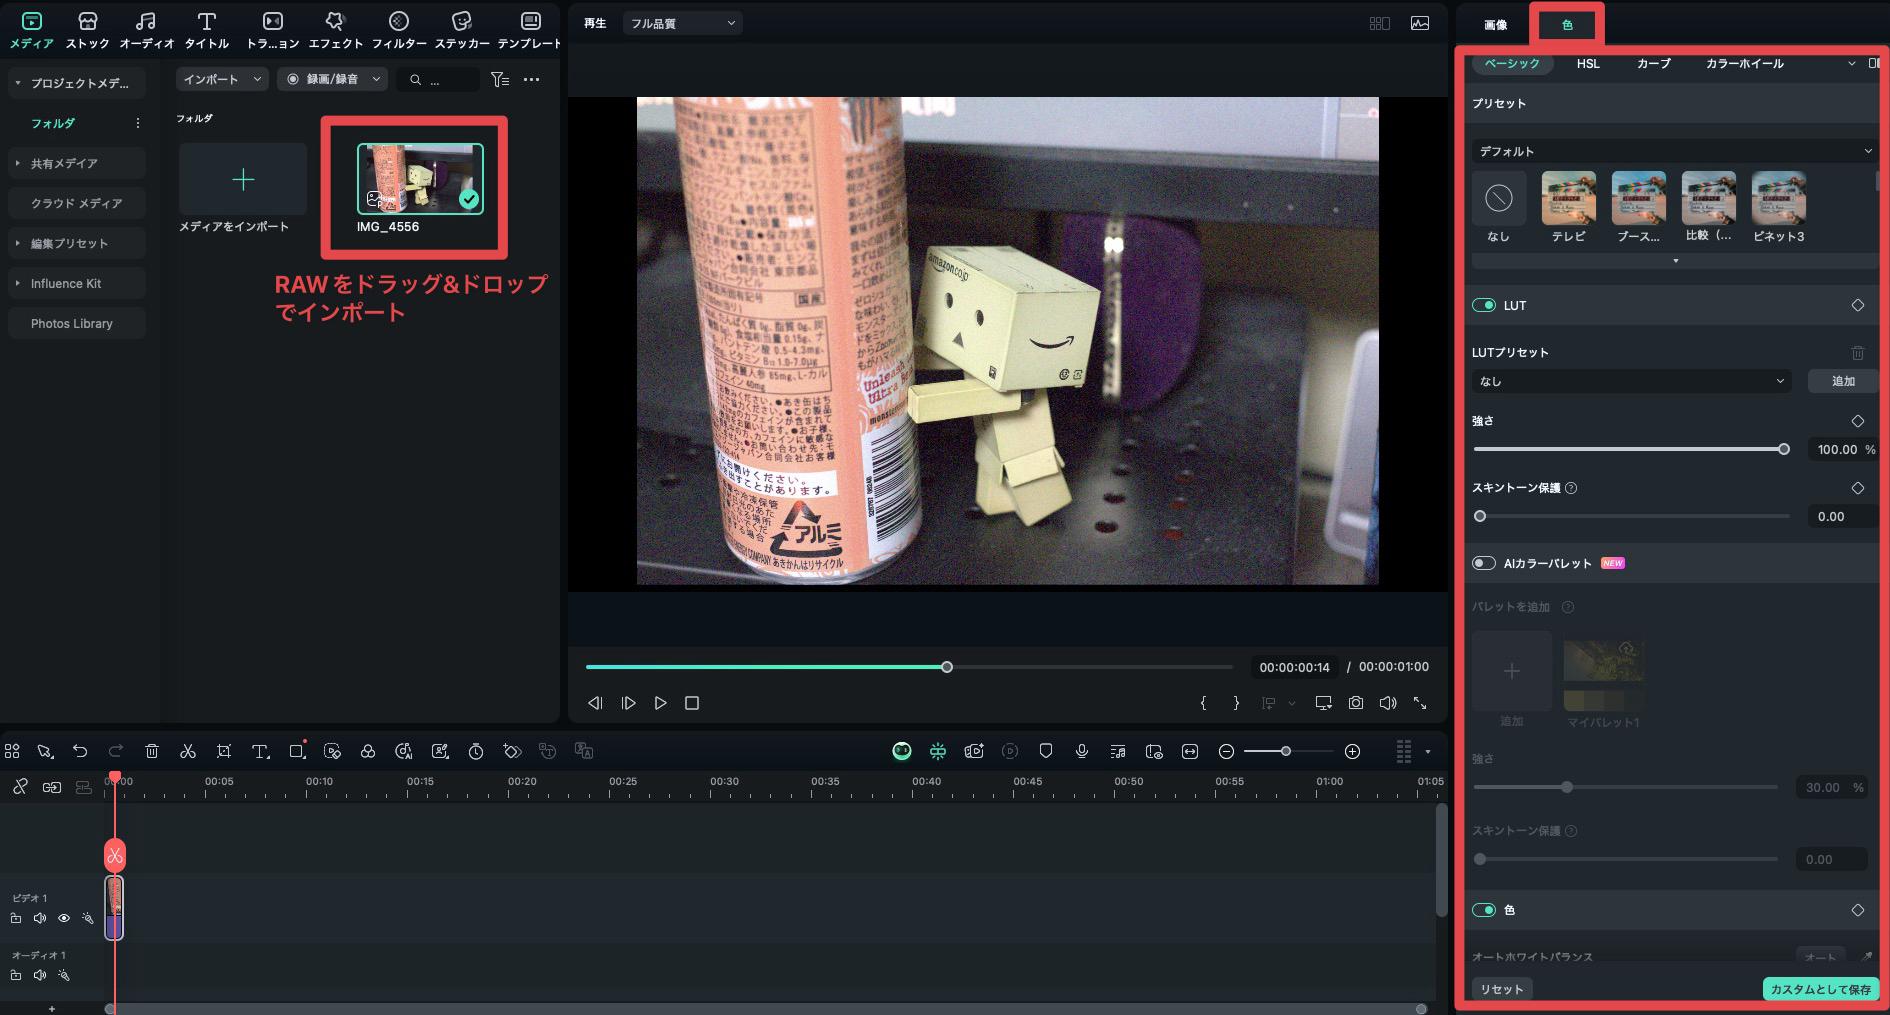Select the Text tool in timeline toolbar

pos(260,751)
